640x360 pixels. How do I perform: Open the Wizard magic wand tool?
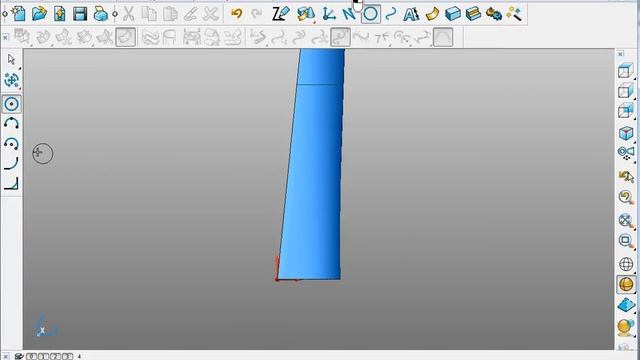(x=514, y=14)
